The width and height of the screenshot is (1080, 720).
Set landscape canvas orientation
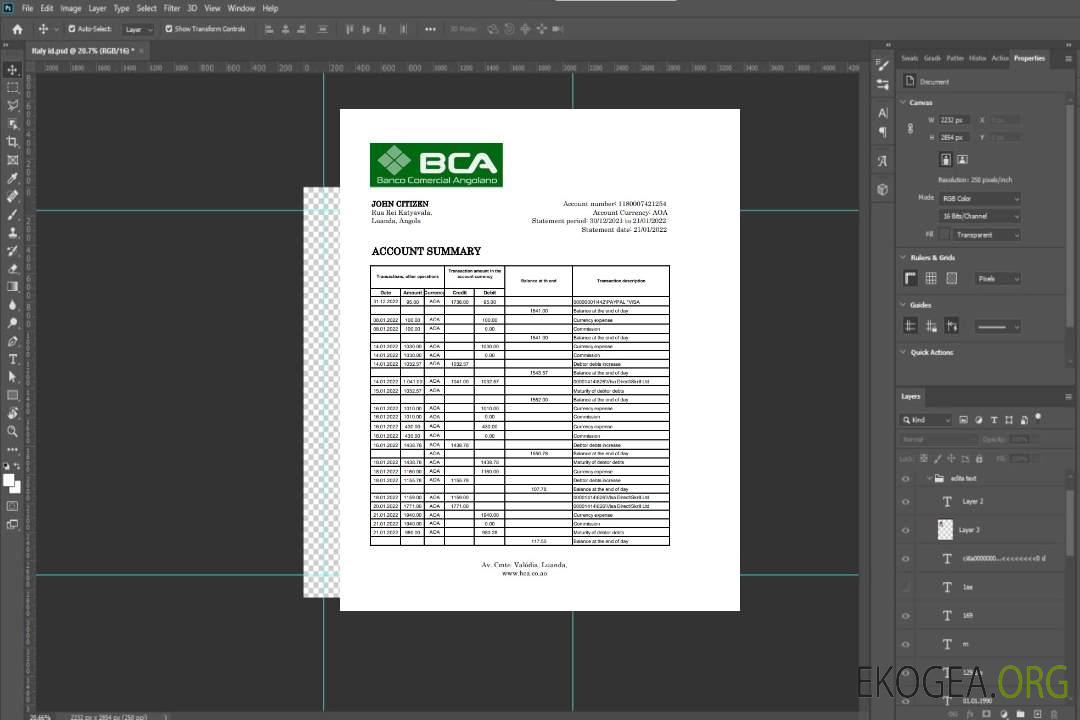962,160
